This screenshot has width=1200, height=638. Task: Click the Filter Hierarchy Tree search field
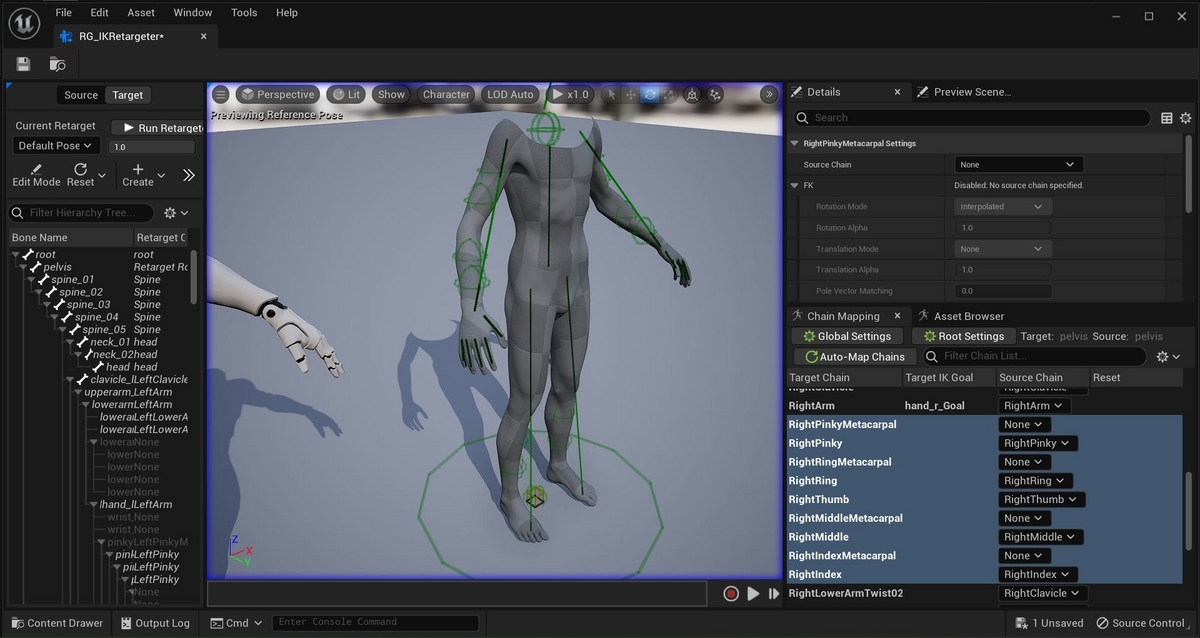(83, 213)
